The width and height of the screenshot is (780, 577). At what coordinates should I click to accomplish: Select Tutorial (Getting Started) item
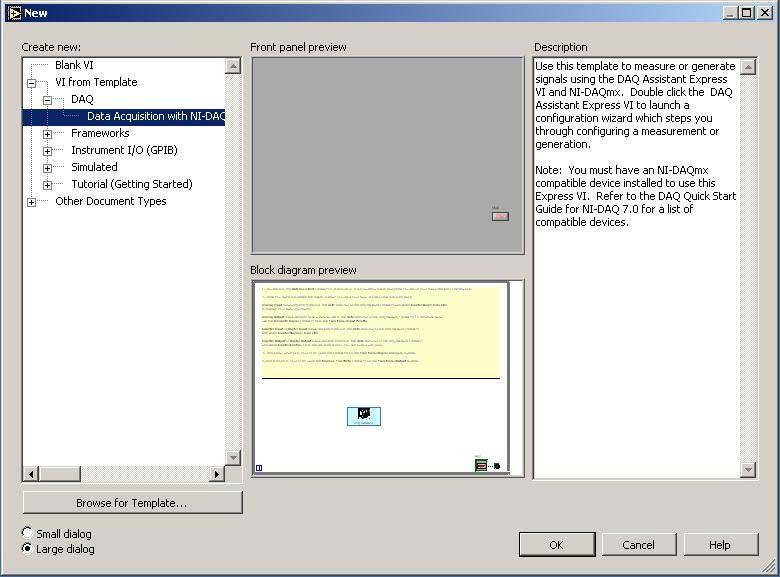[x=132, y=184]
